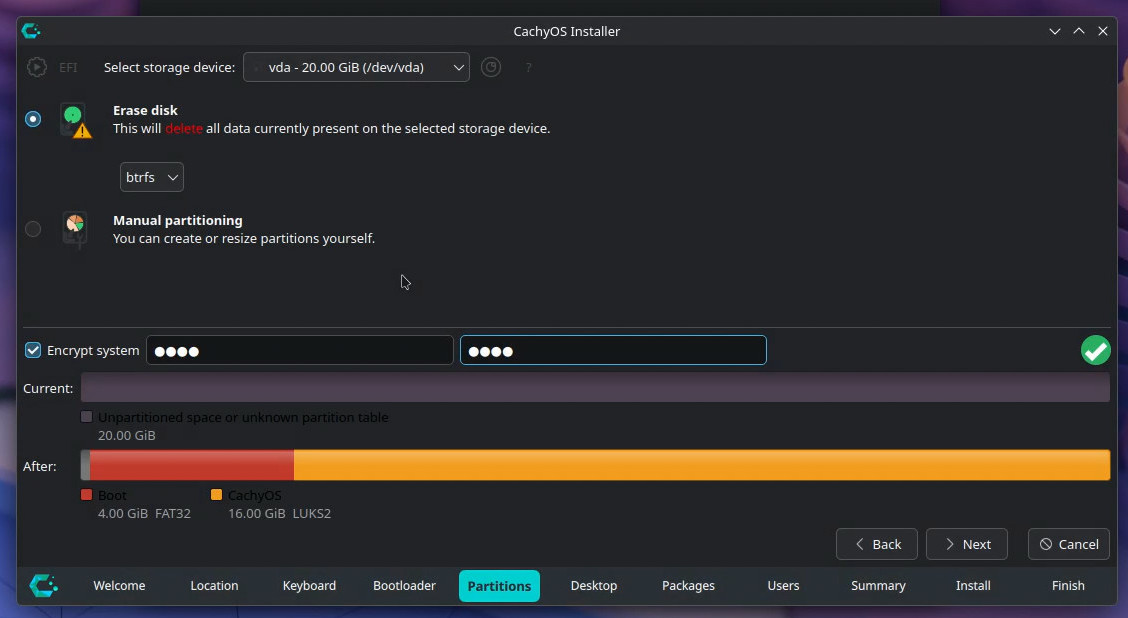The height and width of the screenshot is (618, 1128).
Task: Click the orange CachyOS legend swatch
Action: coord(216,494)
